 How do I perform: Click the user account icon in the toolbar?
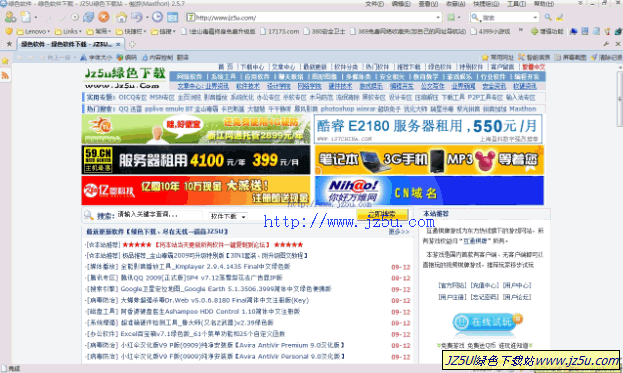point(10,17)
